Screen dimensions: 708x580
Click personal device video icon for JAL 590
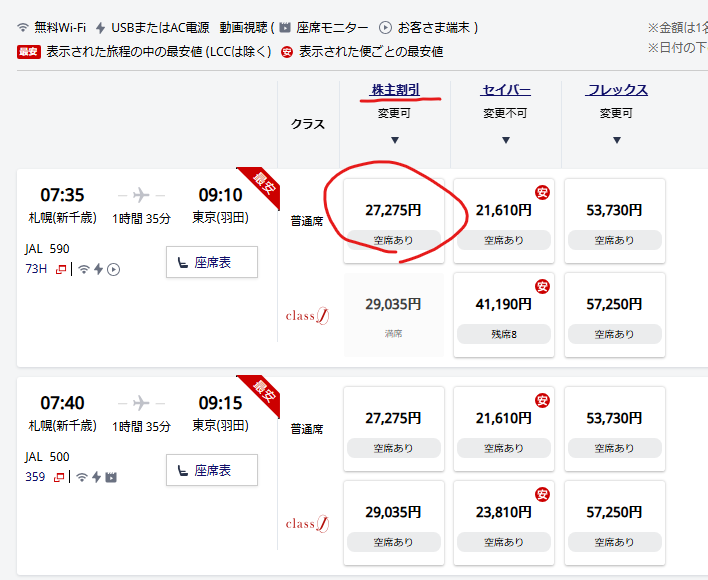pyautogui.click(x=113, y=270)
